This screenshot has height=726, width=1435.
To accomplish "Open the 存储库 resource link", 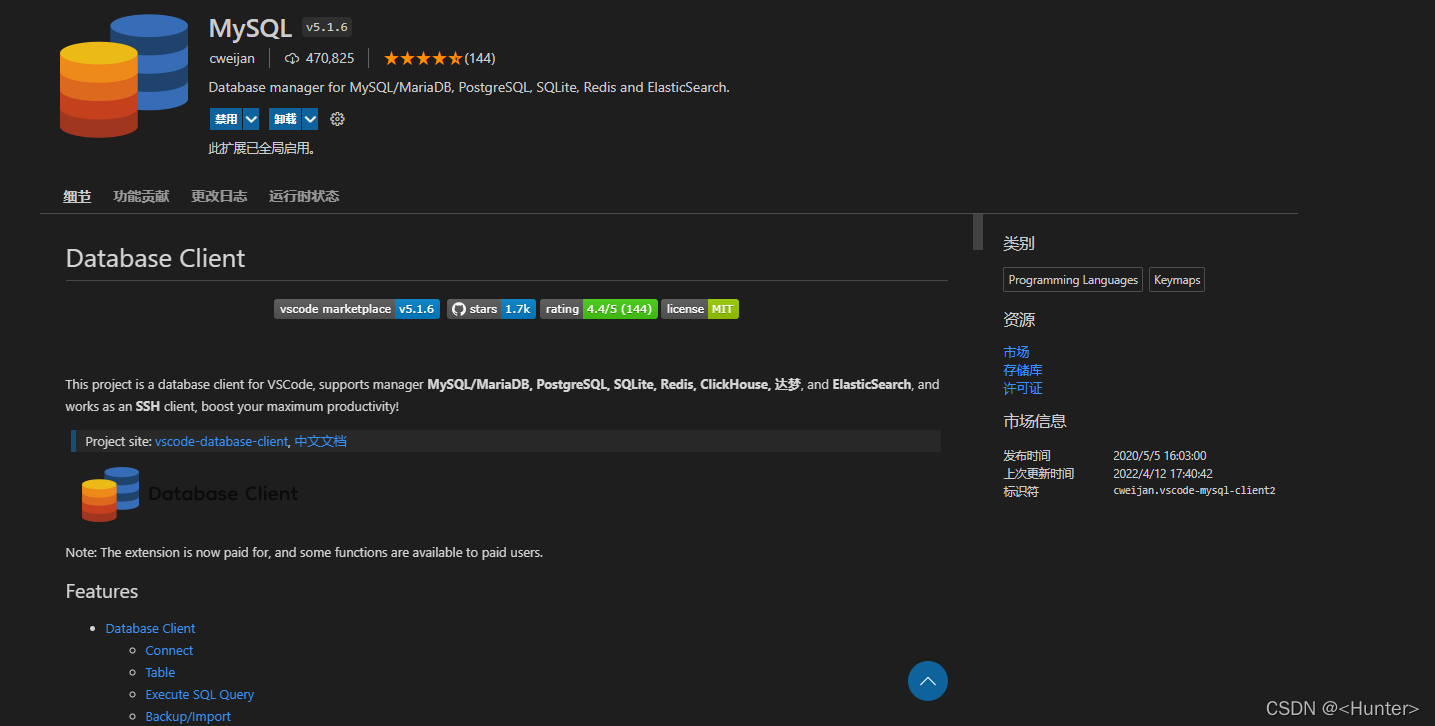I will click(1023, 370).
